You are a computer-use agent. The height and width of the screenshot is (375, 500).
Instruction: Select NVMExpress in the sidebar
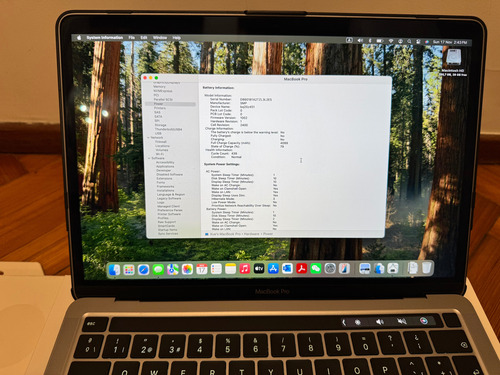[163, 91]
